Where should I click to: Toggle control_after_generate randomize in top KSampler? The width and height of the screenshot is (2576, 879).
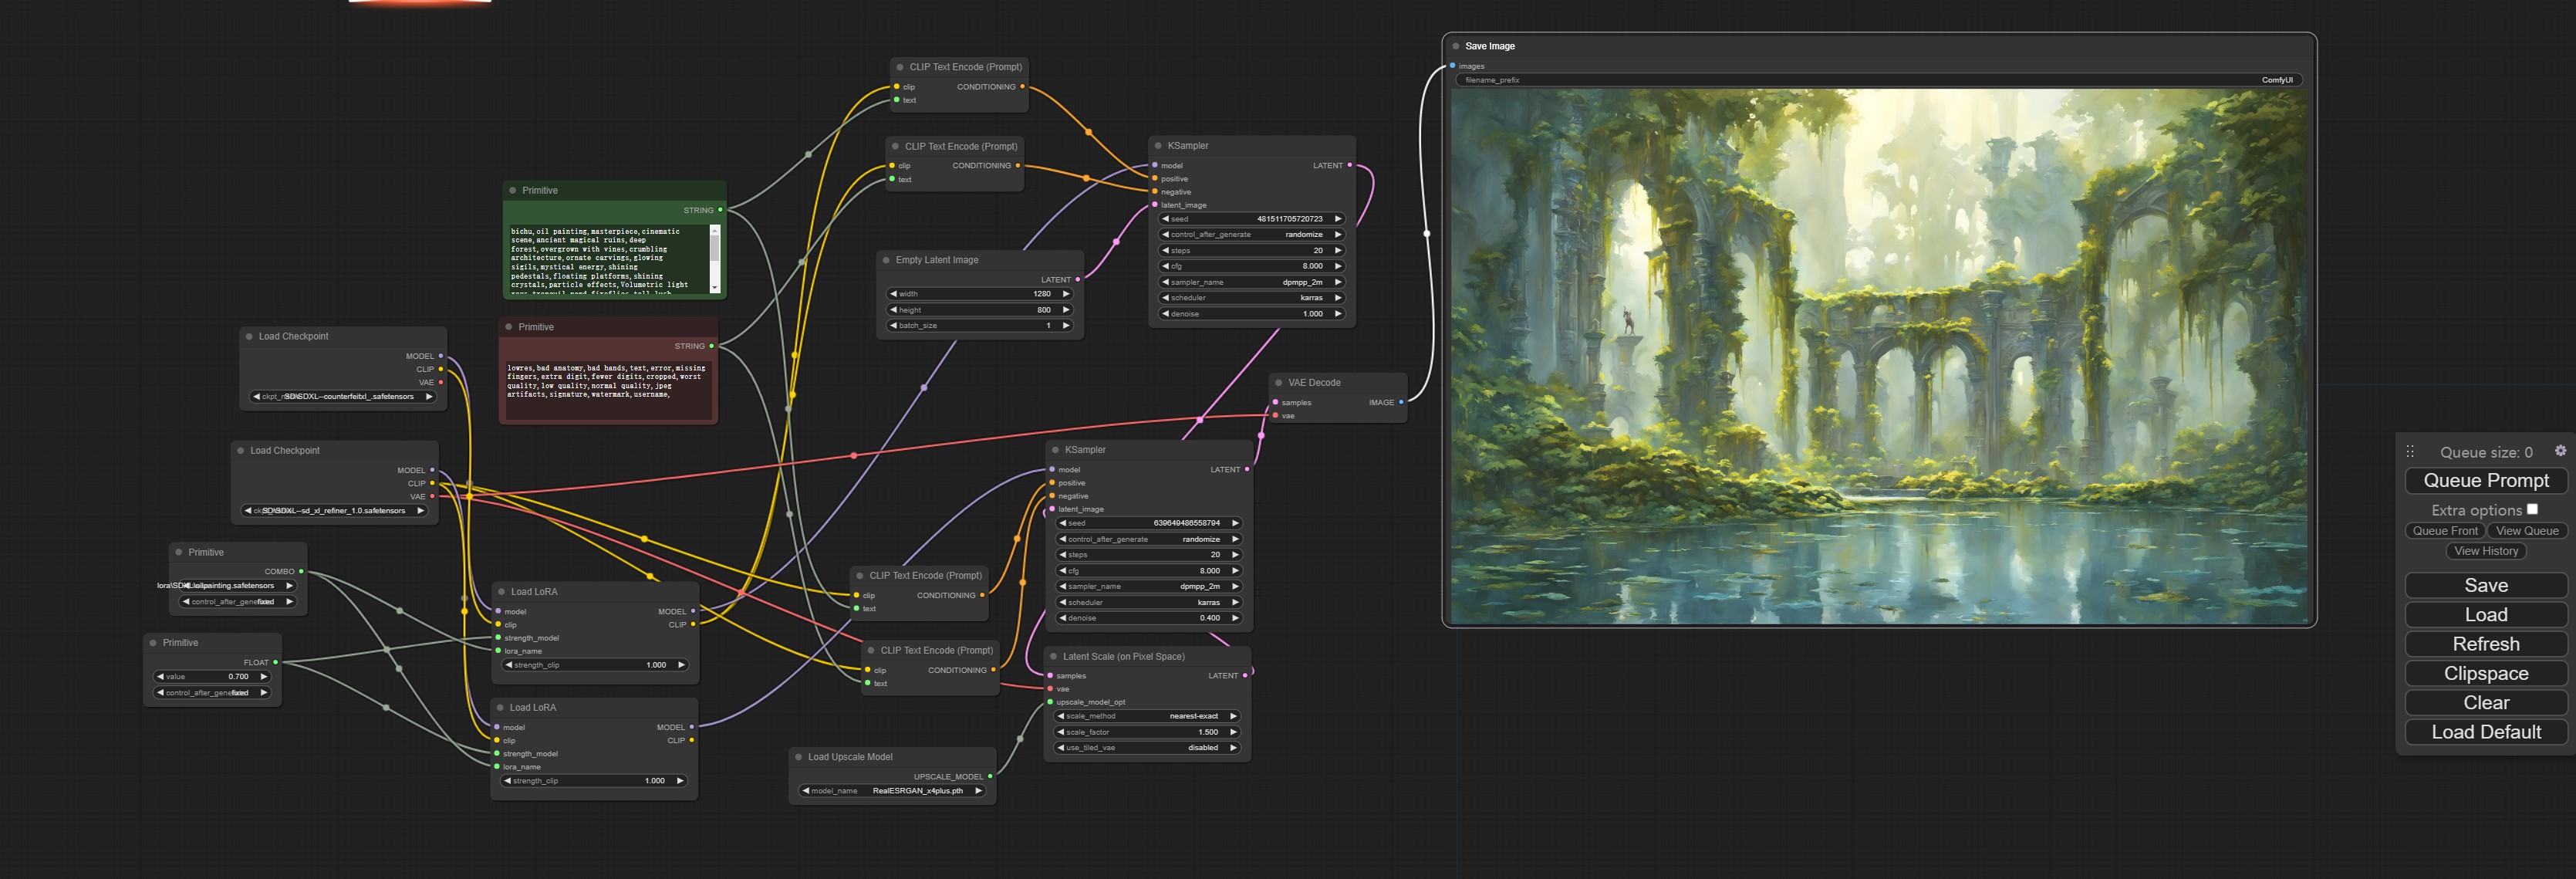(x=1251, y=235)
